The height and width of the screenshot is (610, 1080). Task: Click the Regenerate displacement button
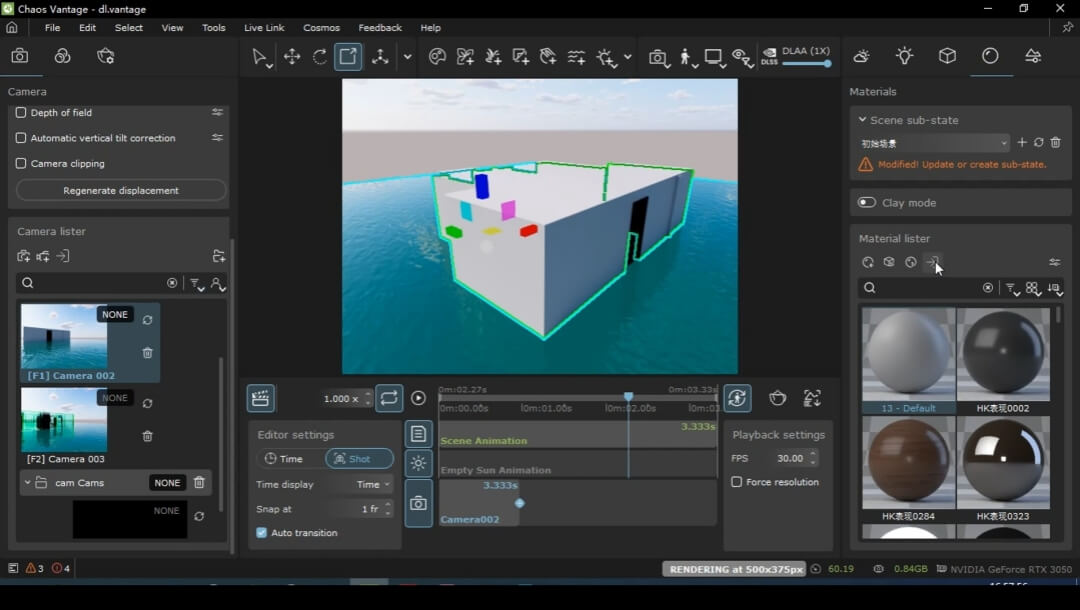click(121, 190)
